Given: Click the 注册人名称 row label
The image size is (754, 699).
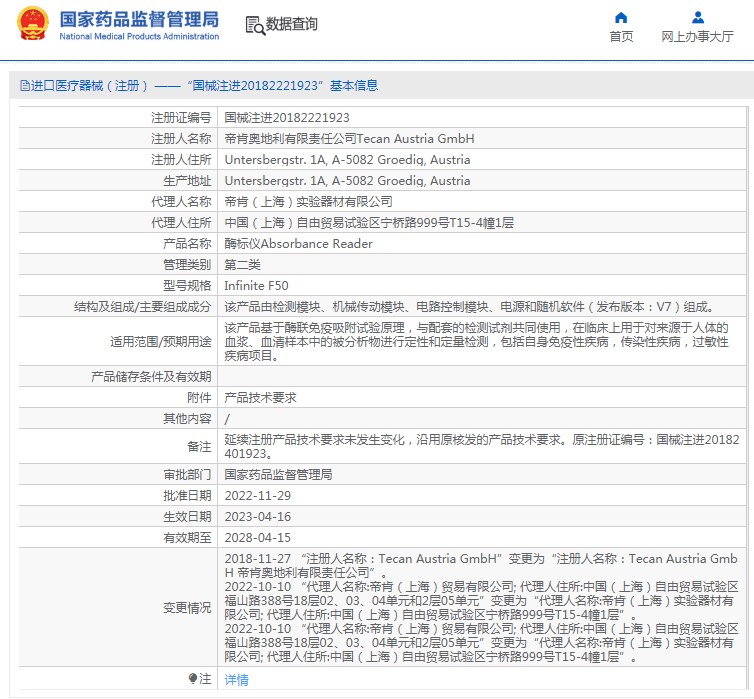Looking at the screenshot, I should [181, 139].
